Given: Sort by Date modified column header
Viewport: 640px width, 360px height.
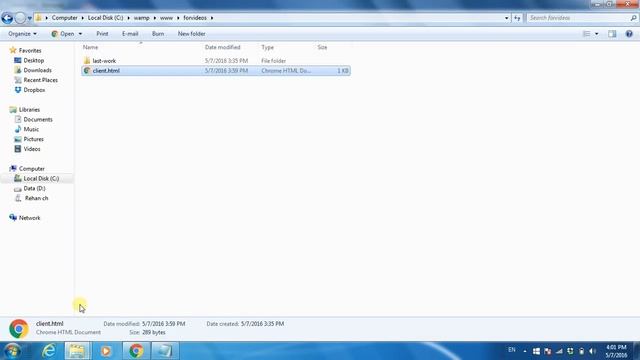Looking at the screenshot, I should pos(222,47).
